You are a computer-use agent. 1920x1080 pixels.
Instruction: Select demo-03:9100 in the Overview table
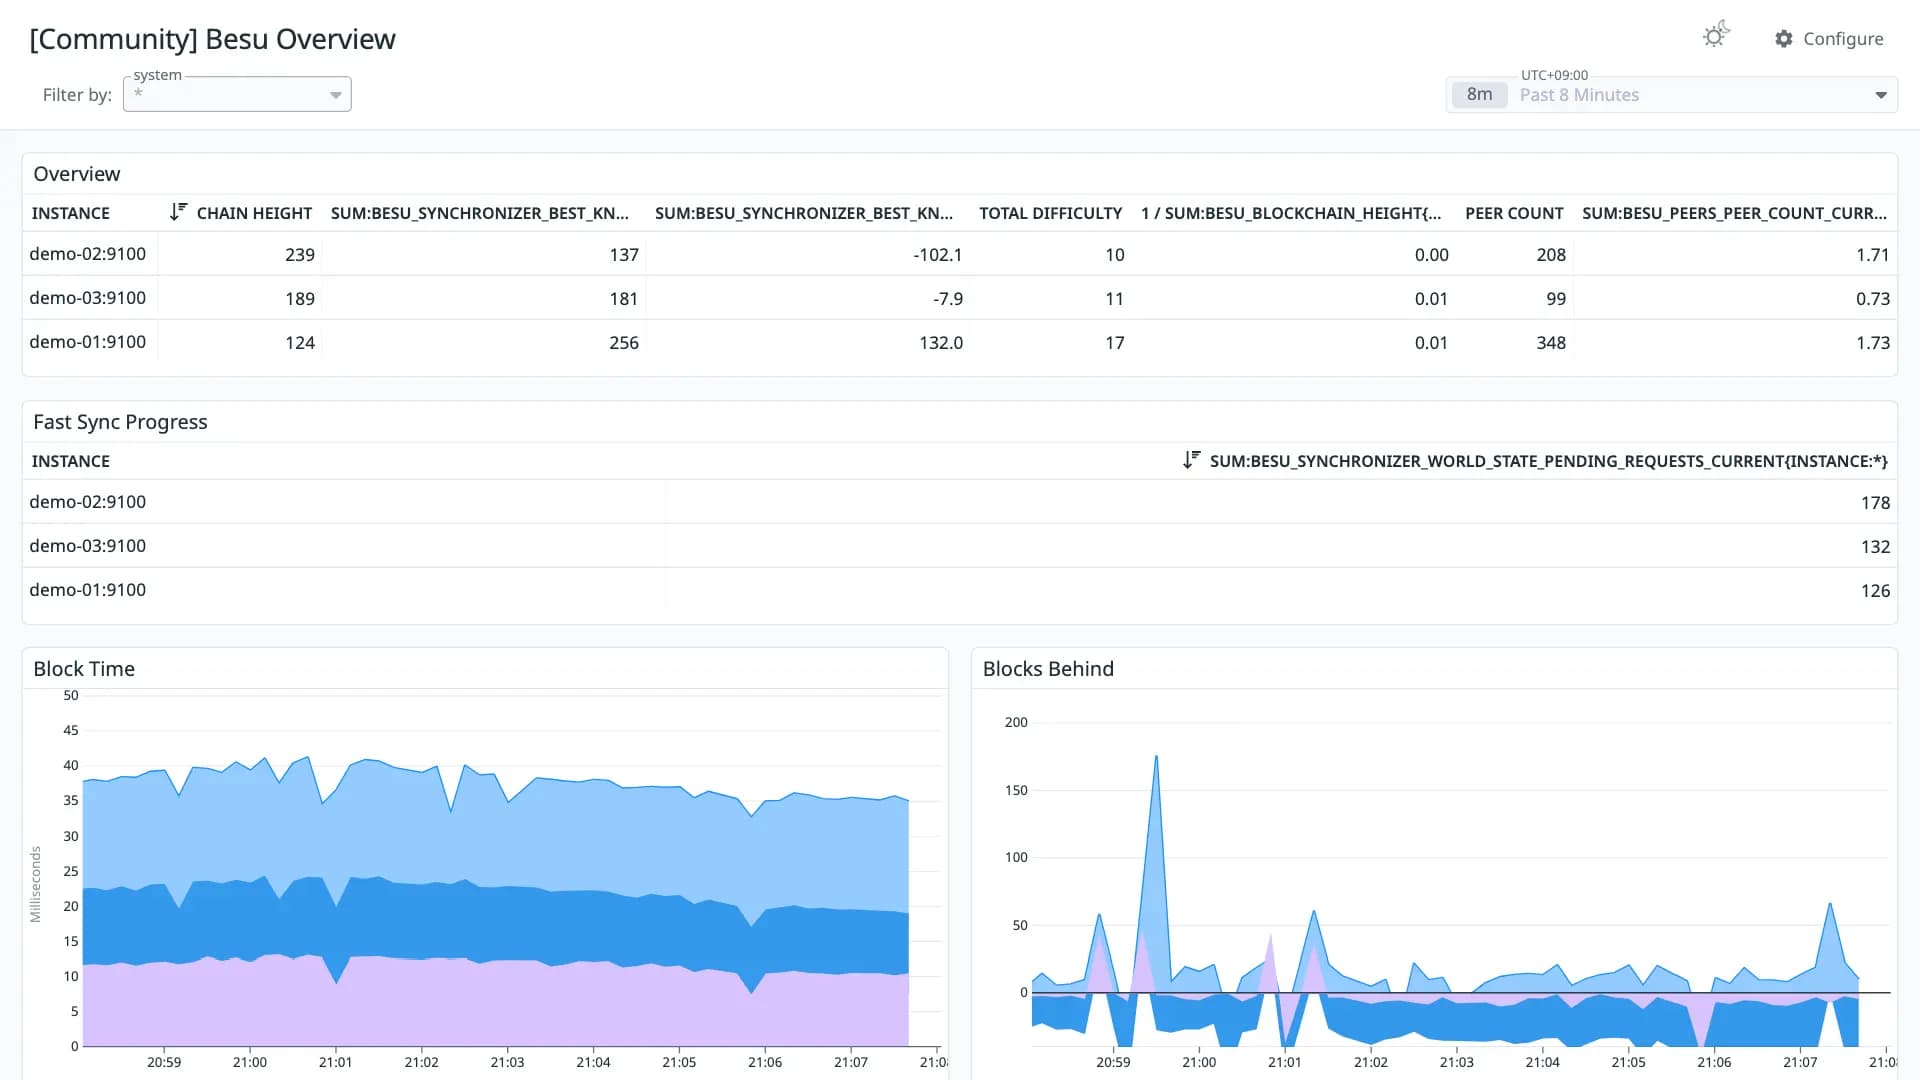pyautogui.click(x=88, y=298)
